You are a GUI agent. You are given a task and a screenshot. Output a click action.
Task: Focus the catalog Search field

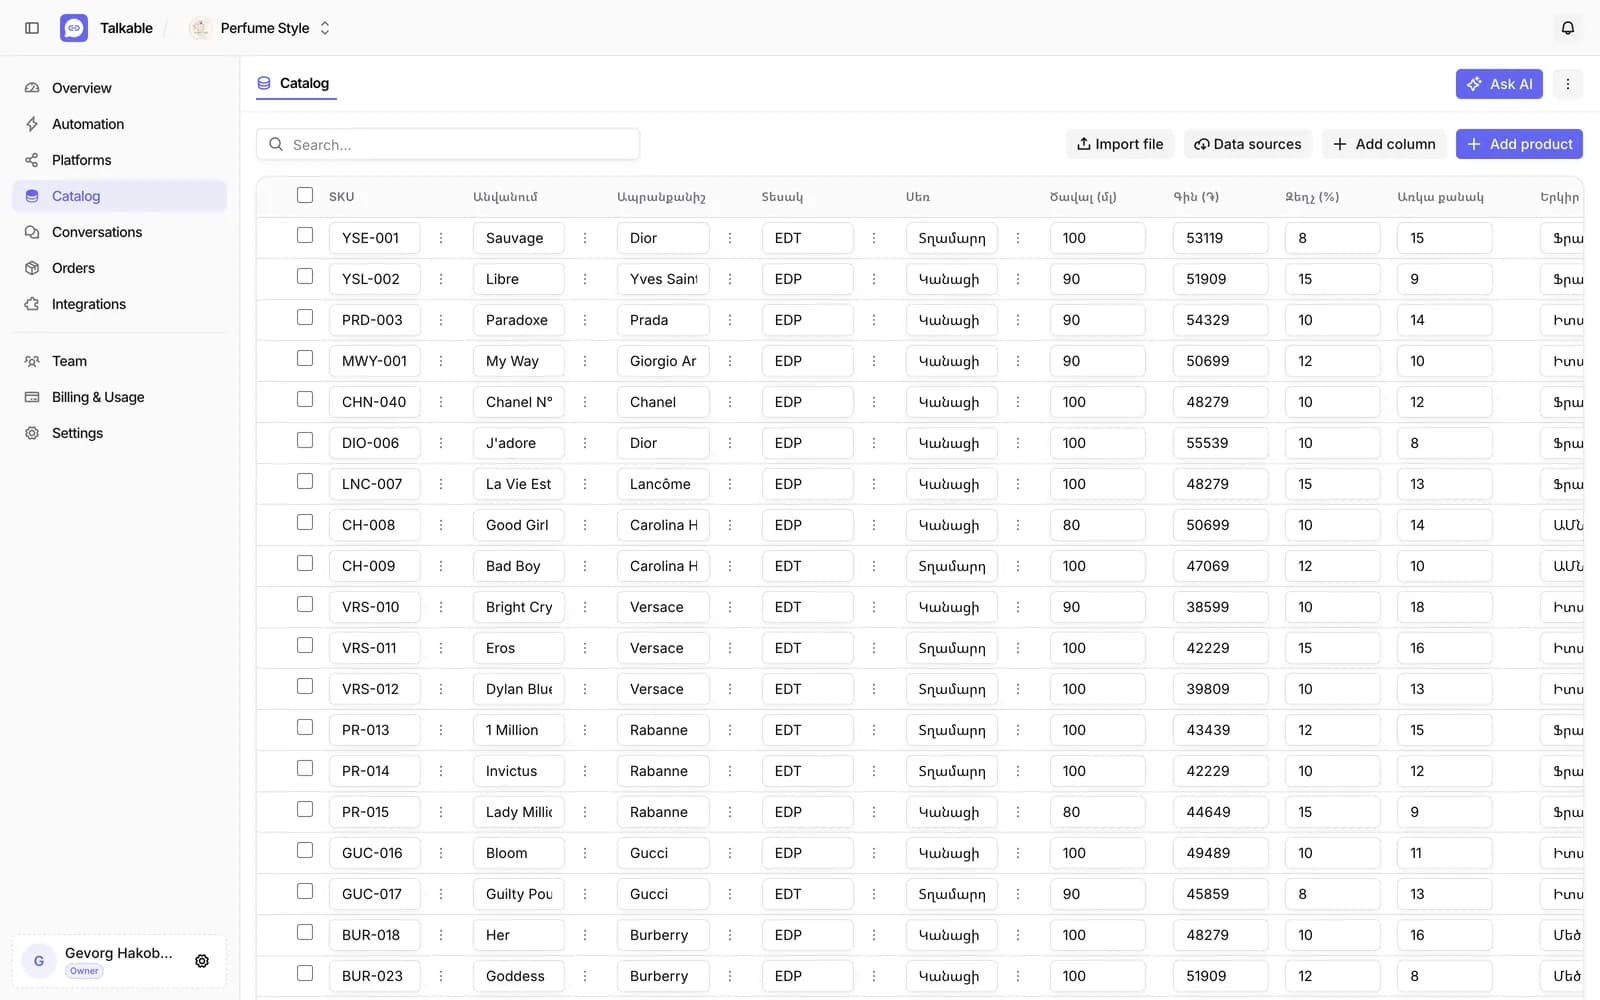[x=448, y=144]
